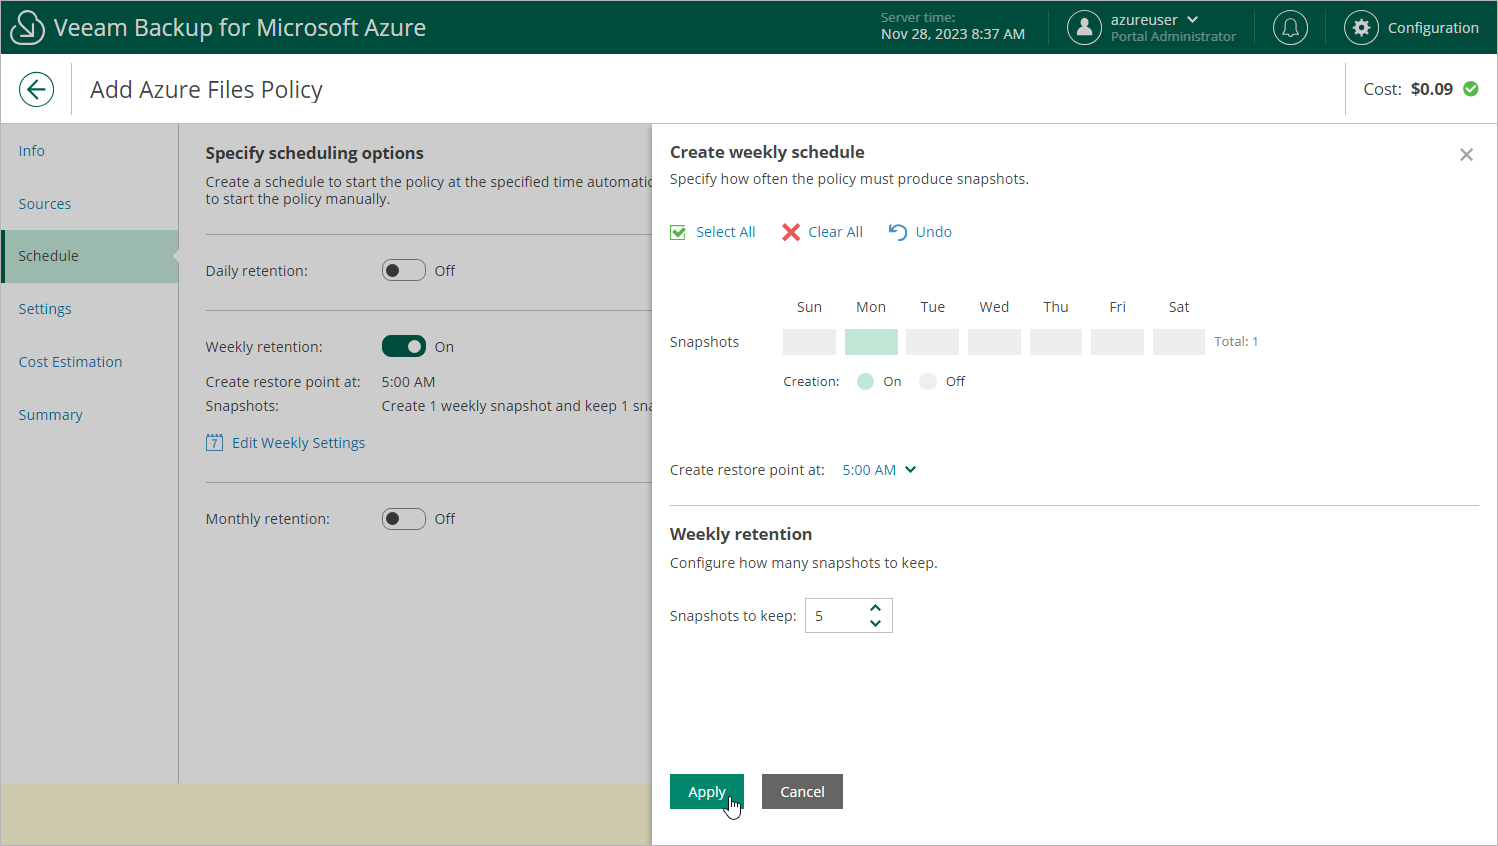The height and width of the screenshot is (846, 1498).
Task: Click the green cost status check icon
Action: 1471,89
